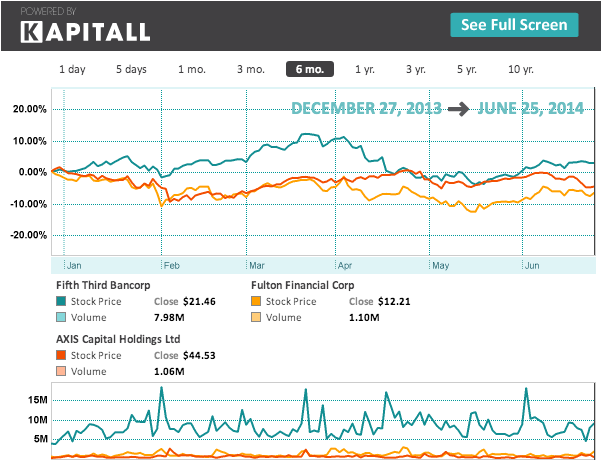Select the 5 days time range
603x476 pixels.
pyautogui.click(x=132, y=69)
